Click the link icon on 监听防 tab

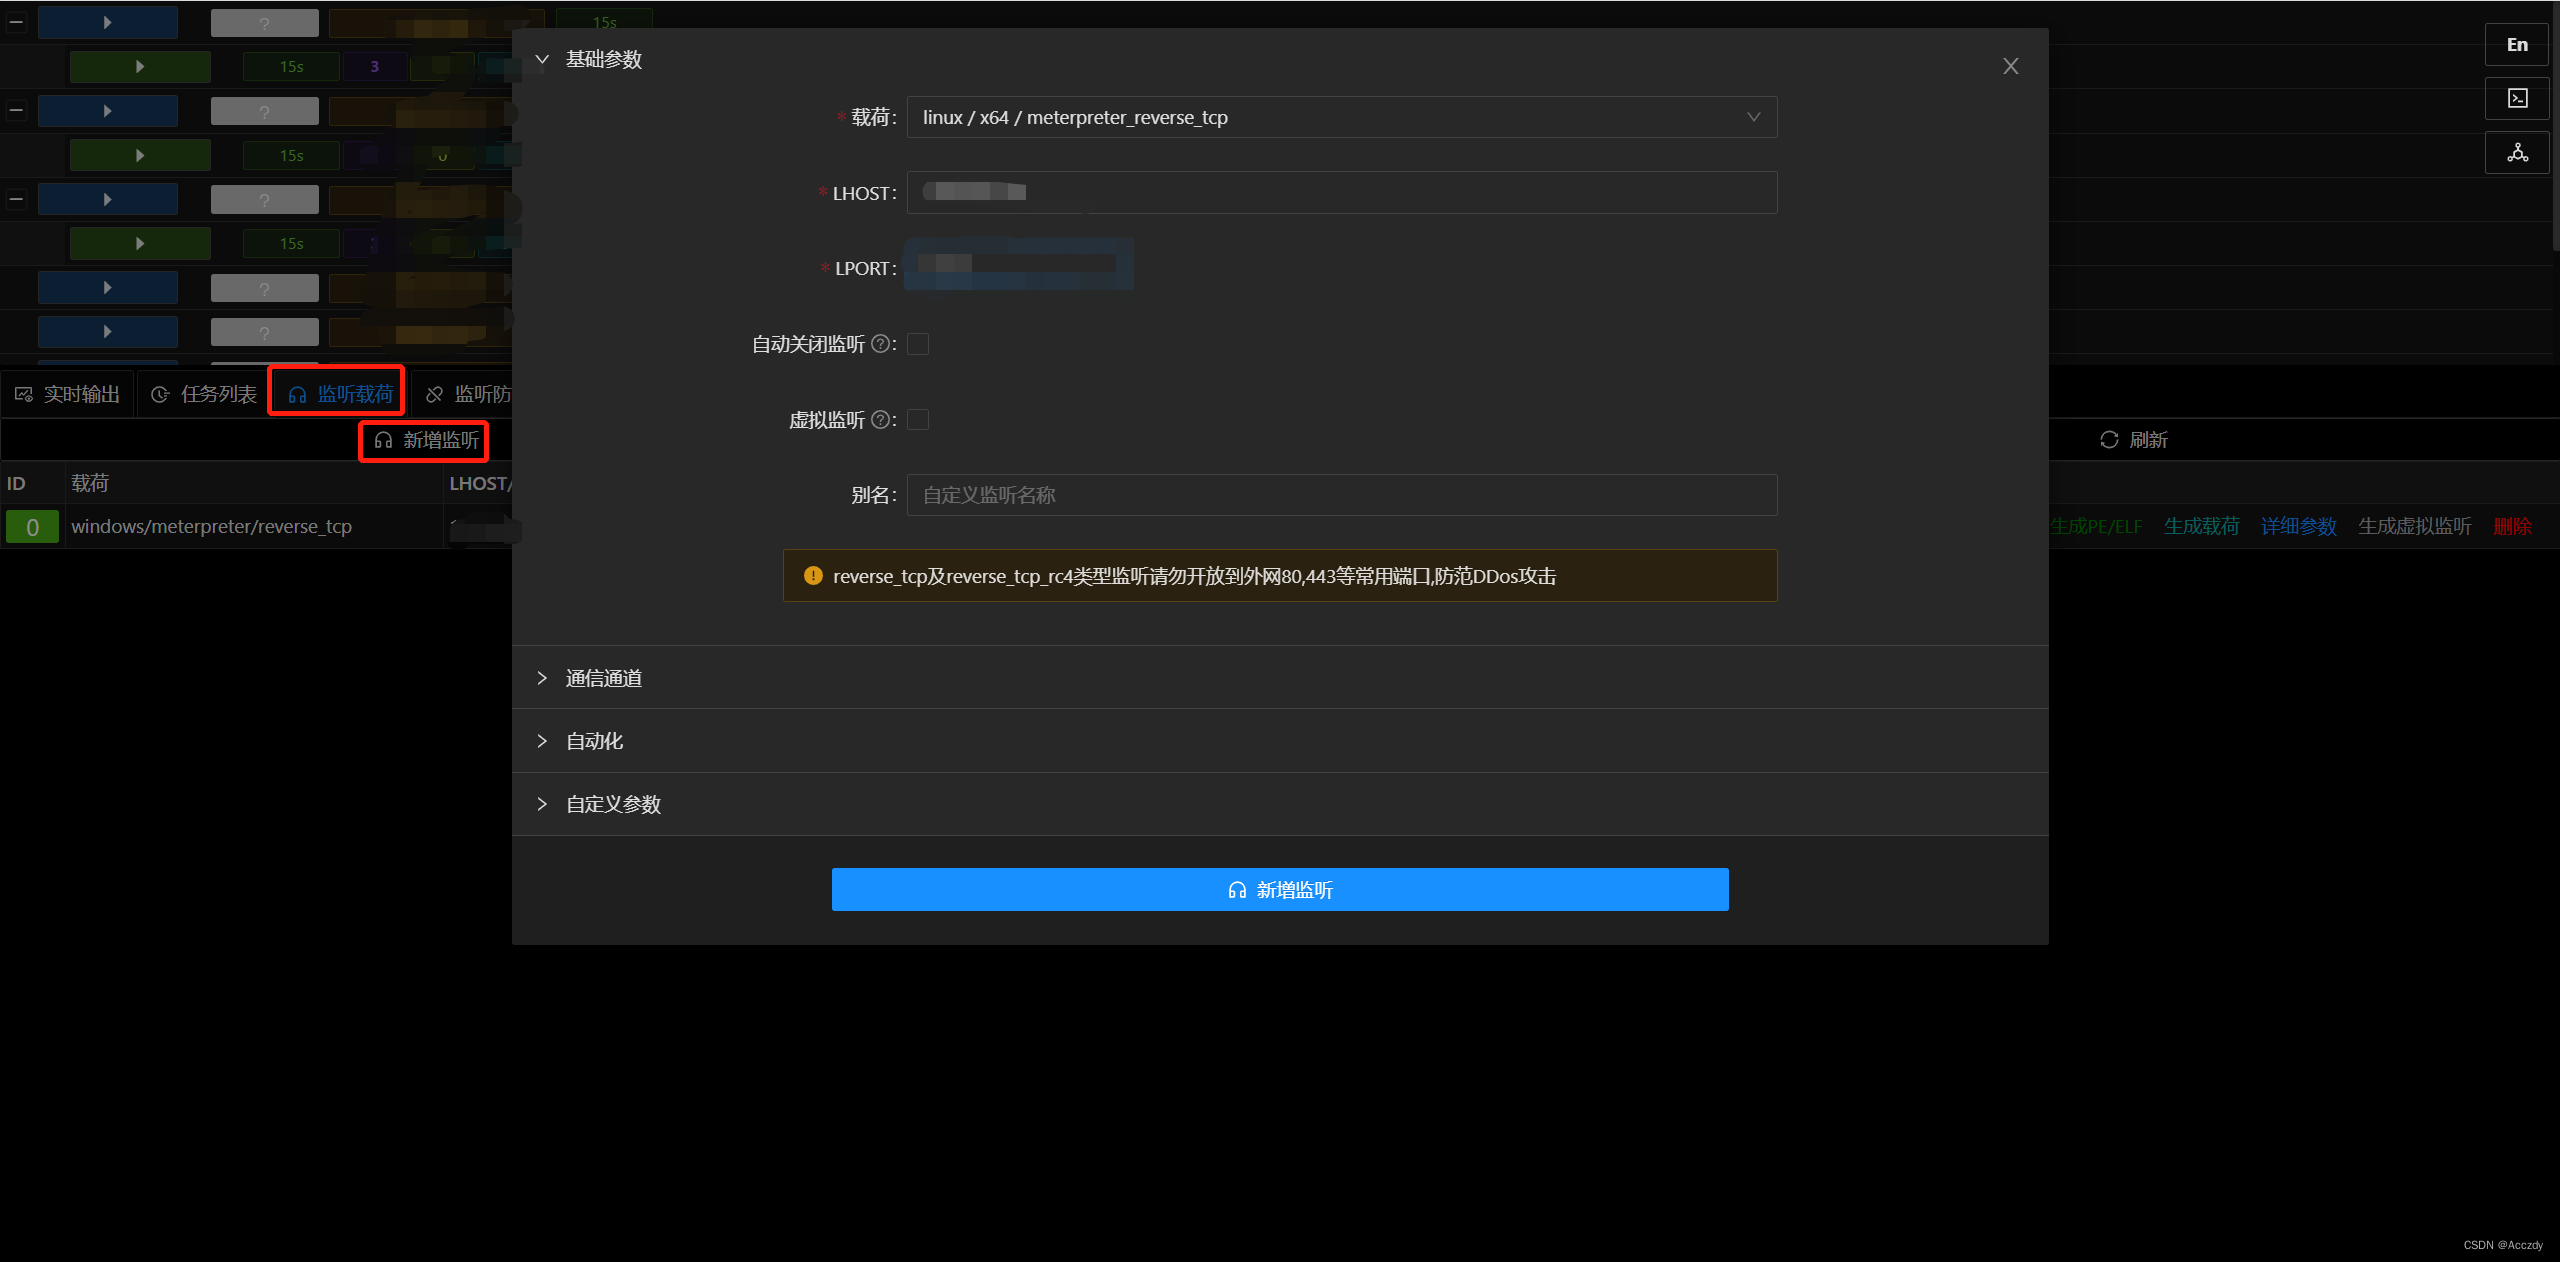434,395
